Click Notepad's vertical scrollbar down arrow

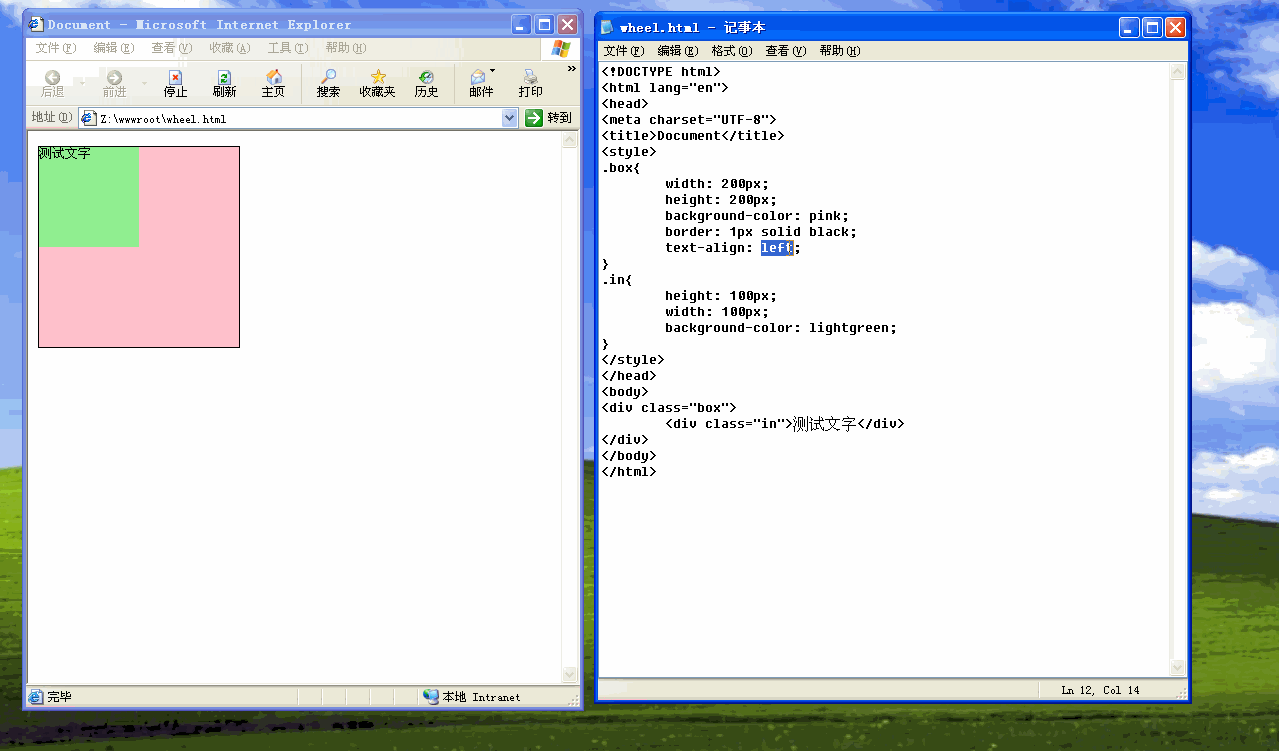(x=1177, y=667)
